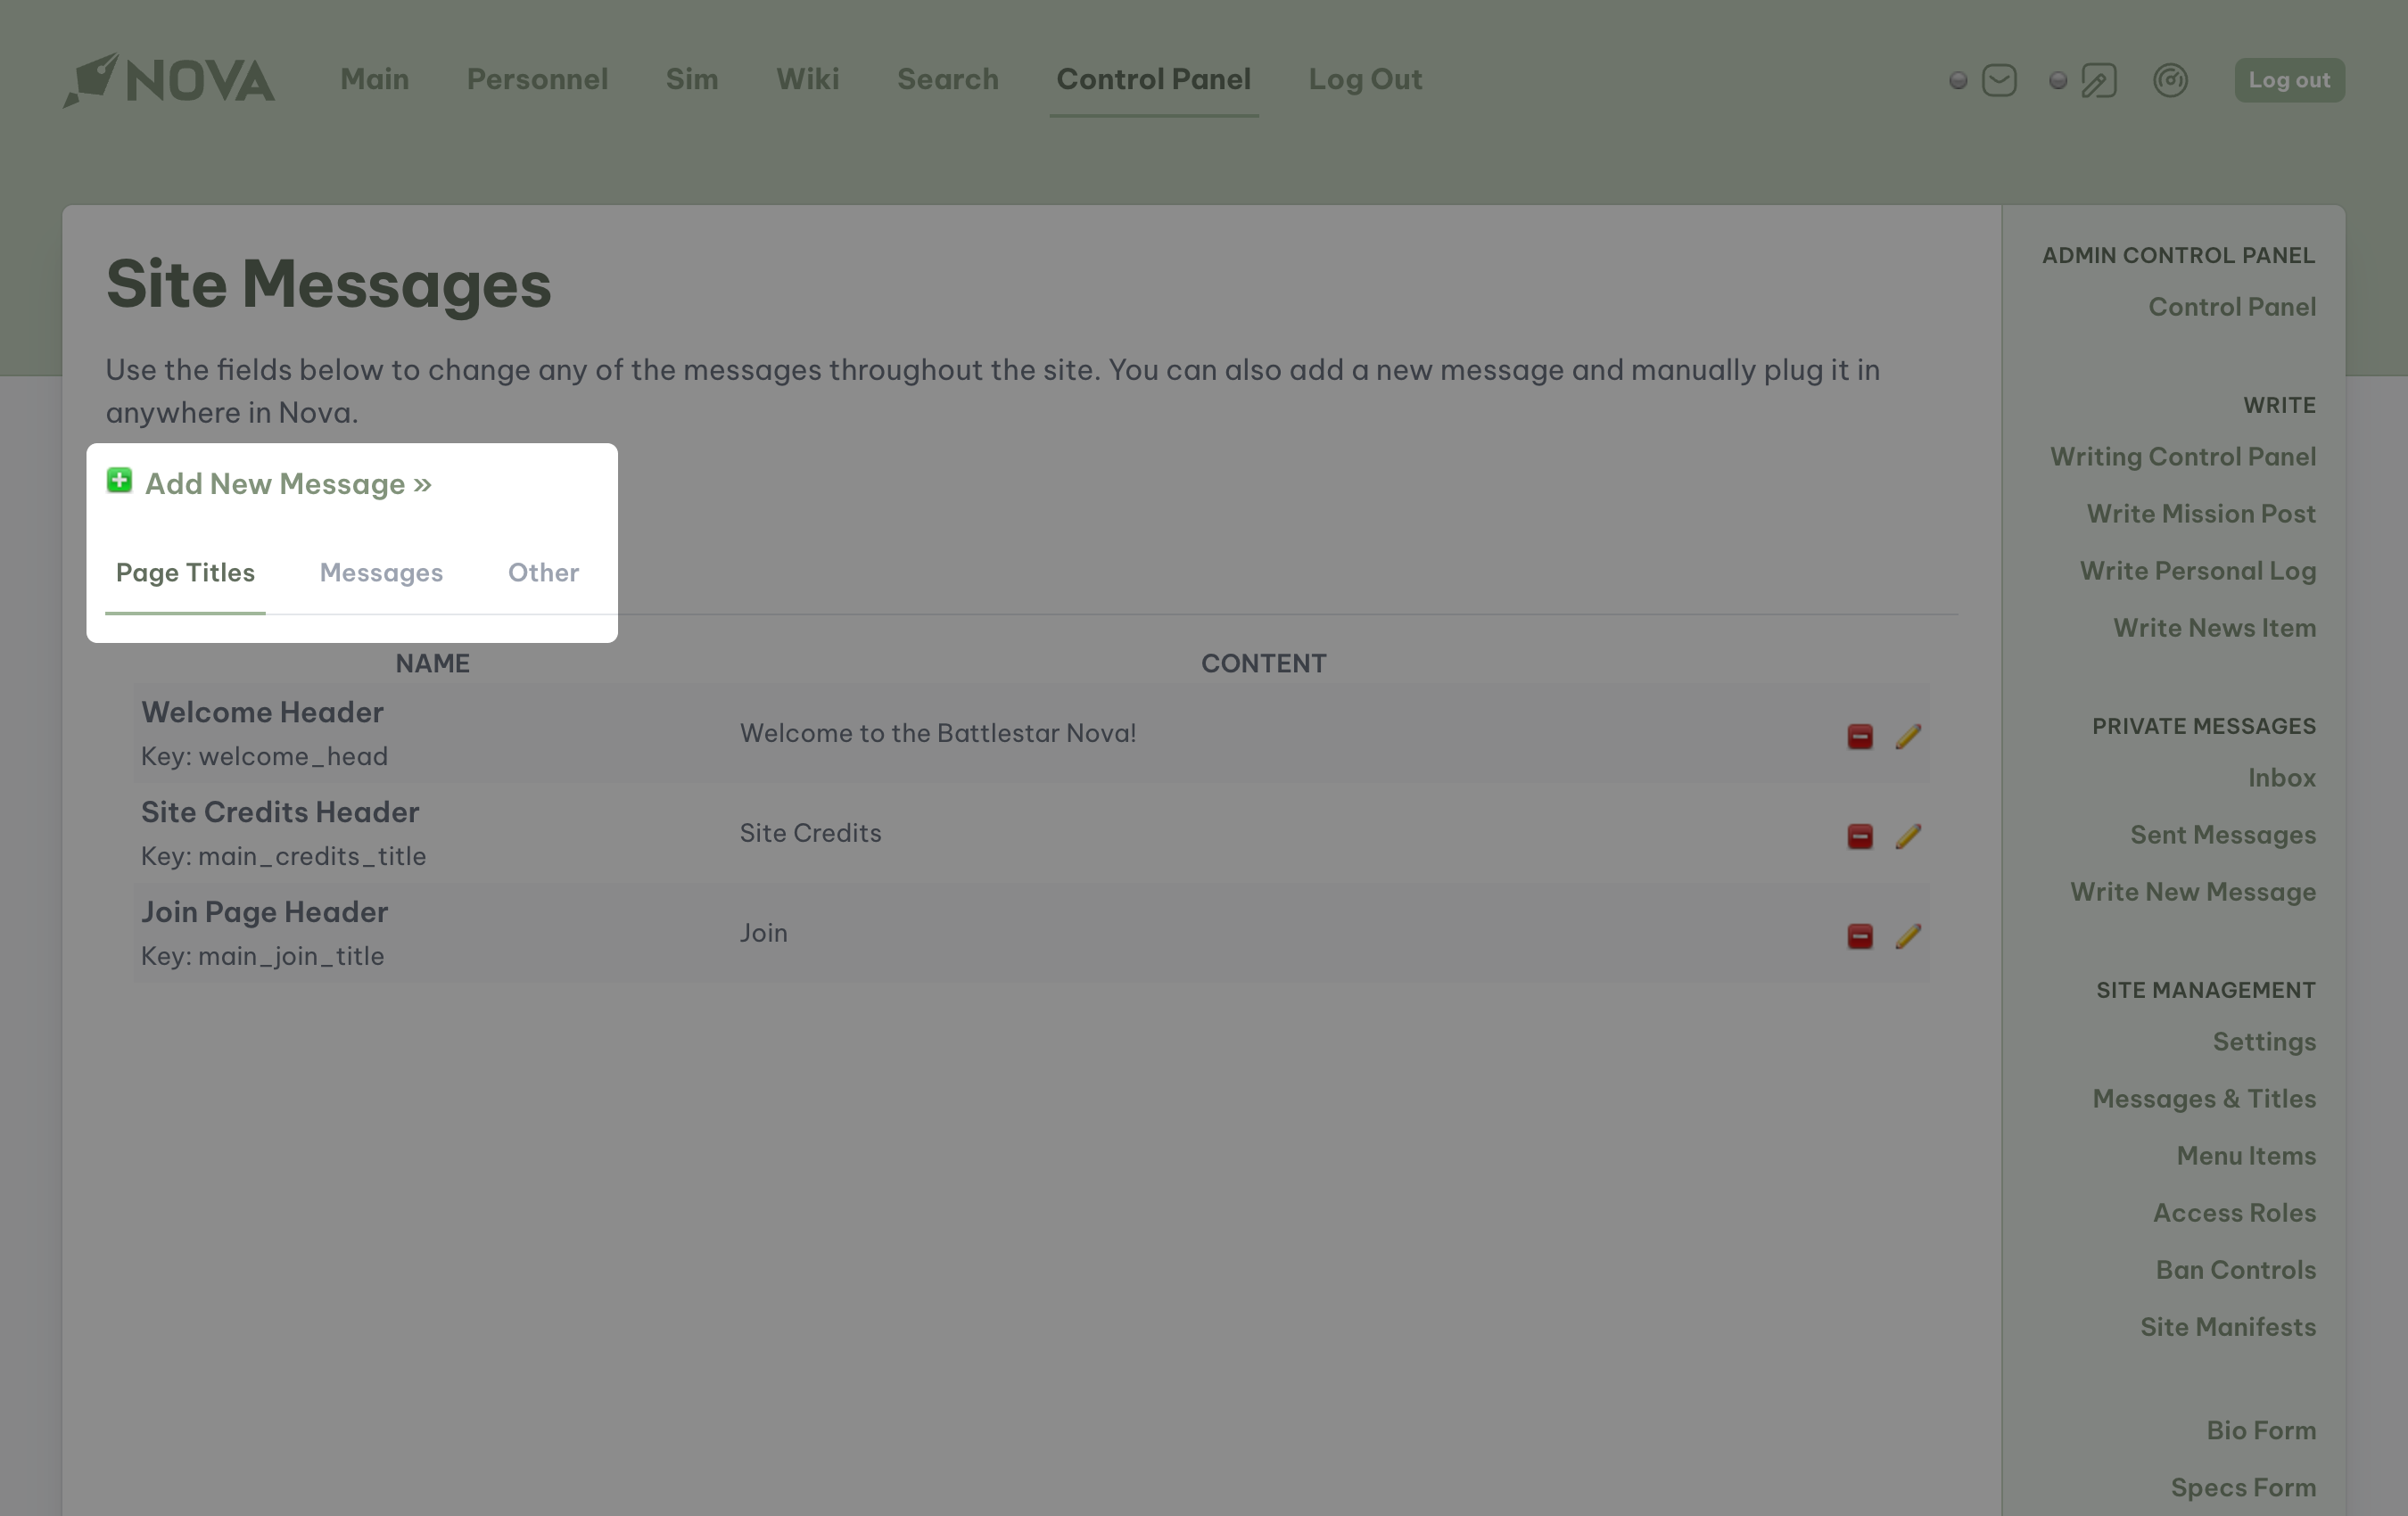Delete the Welcome Header message
Image resolution: width=2408 pixels, height=1516 pixels.
click(x=1859, y=737)
